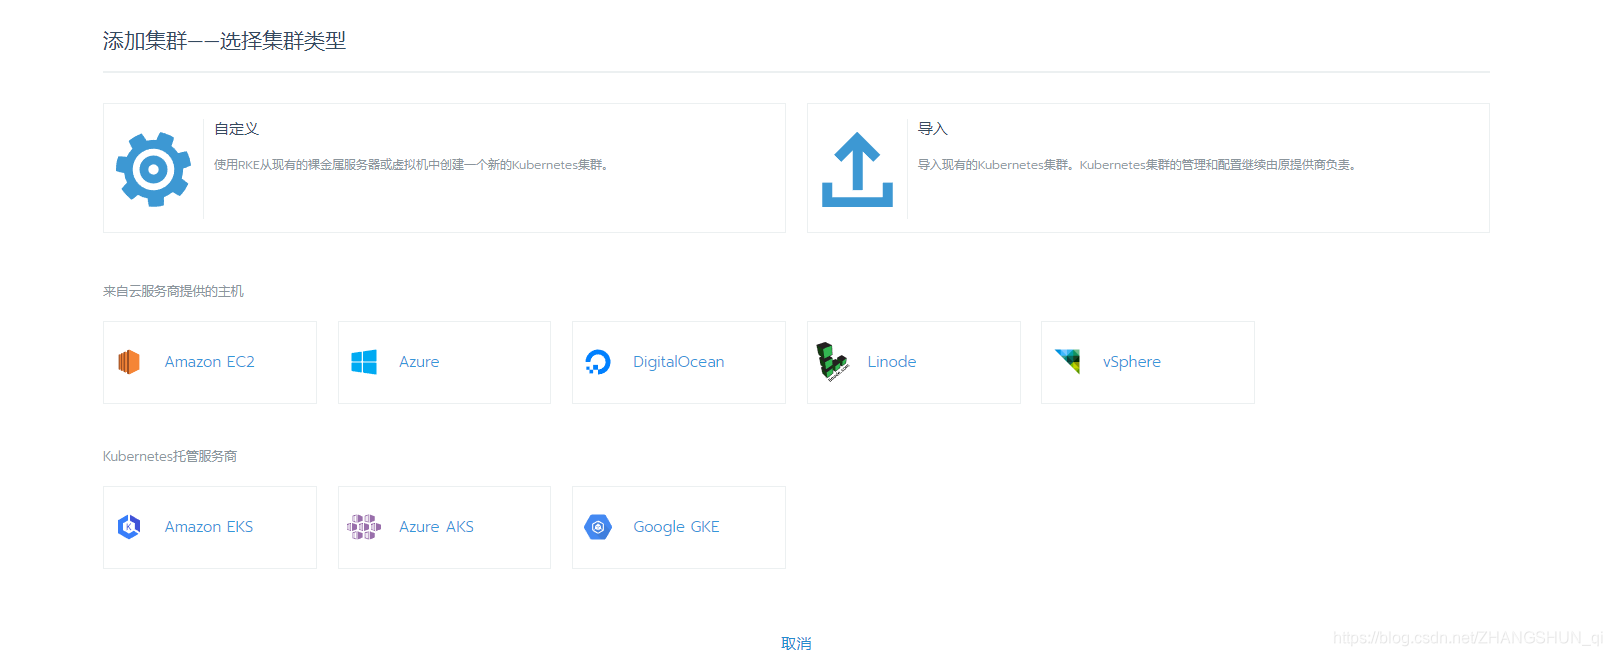The width and height of the screenshot is (1612, 656).
Task: Pick the Linode provider label
Action: tap(892, 362)
